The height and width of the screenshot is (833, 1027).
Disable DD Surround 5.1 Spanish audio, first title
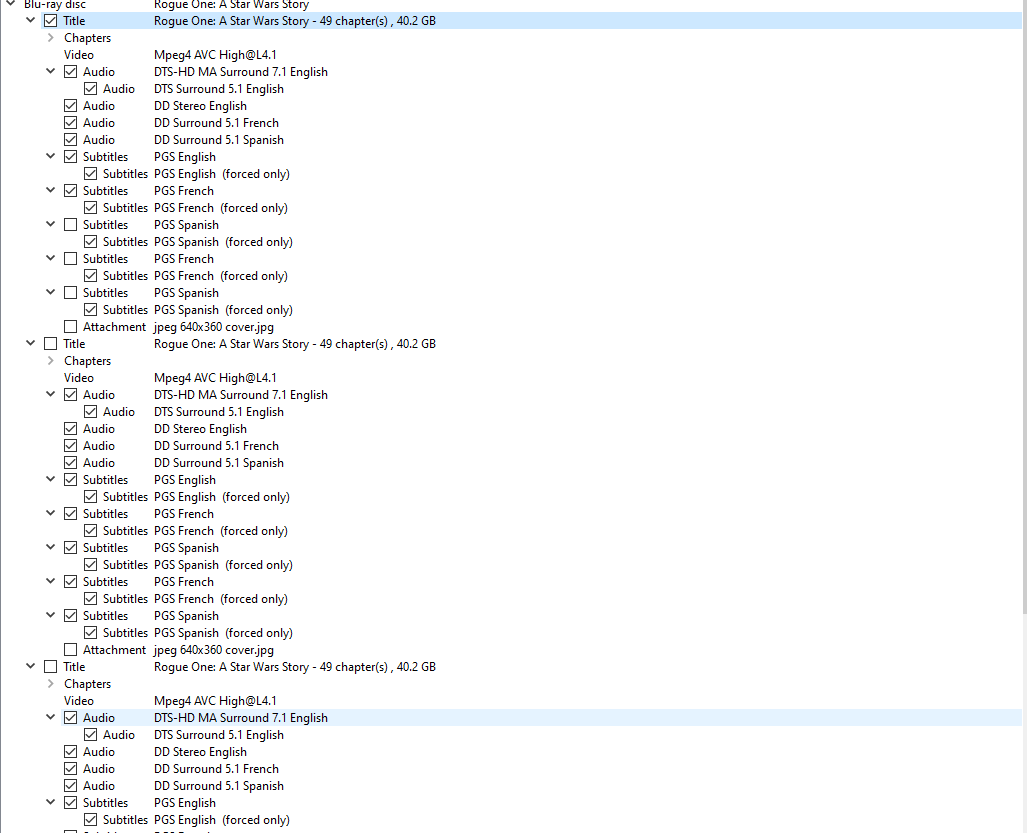pos(71,140)
